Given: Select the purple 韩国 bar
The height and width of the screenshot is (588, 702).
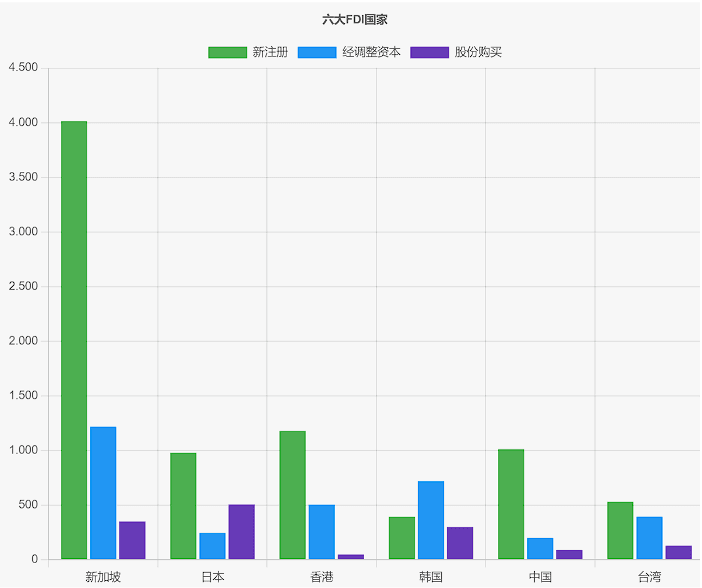Looking at the screenshot, I should point(460,543).
